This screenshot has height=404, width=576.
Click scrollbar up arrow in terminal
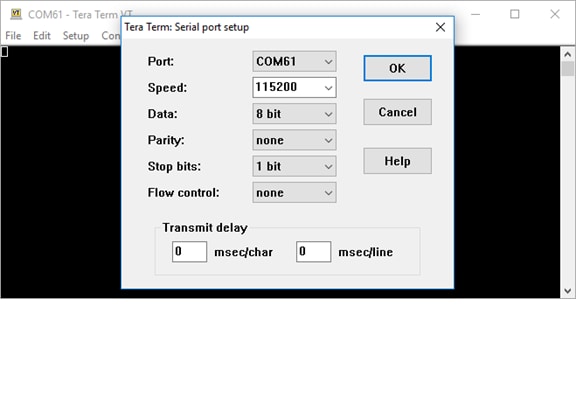pos(568,54)
